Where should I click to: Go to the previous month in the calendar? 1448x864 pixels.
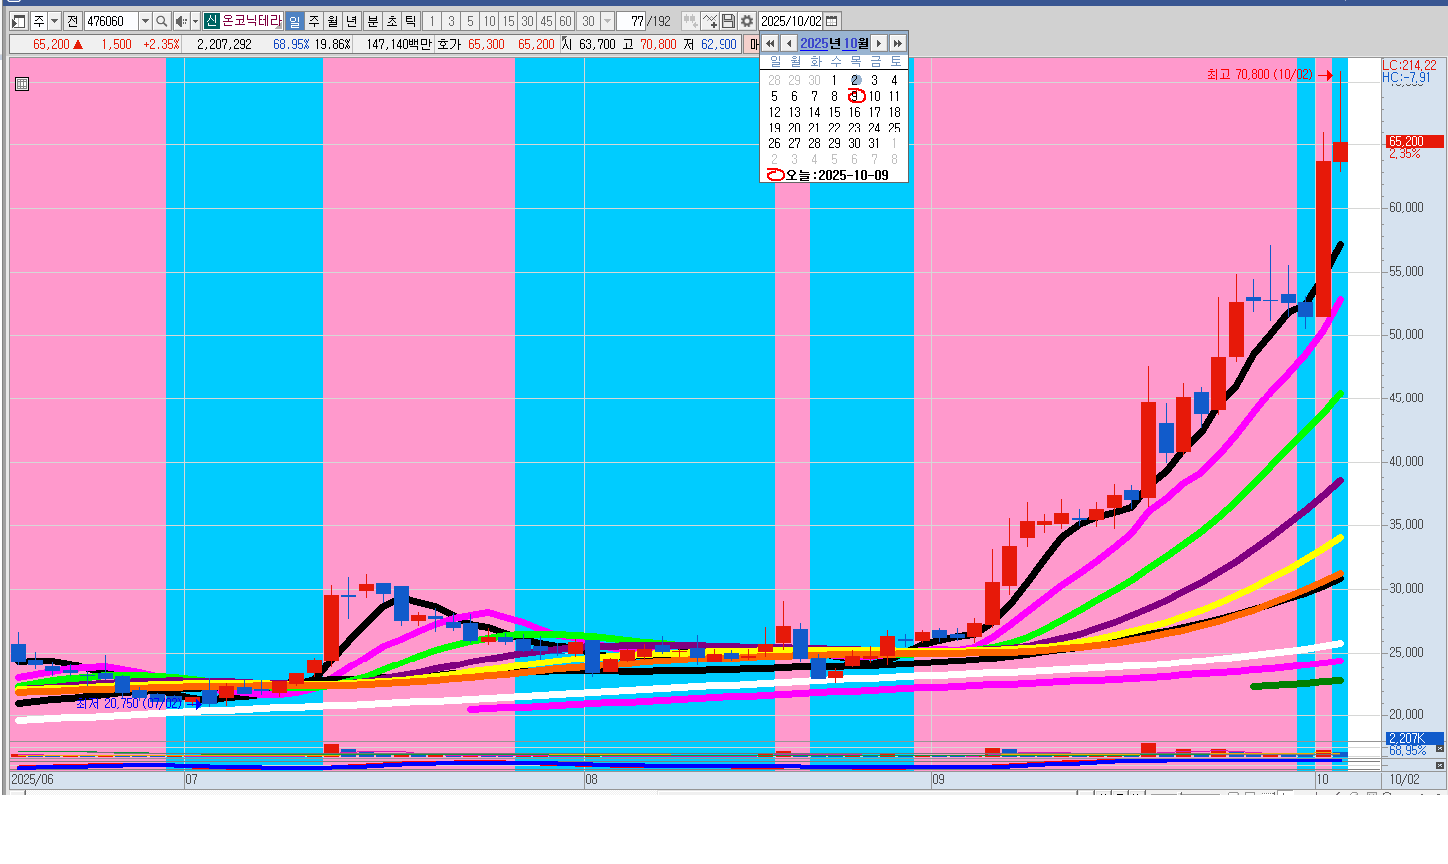(x=789, y=43)
